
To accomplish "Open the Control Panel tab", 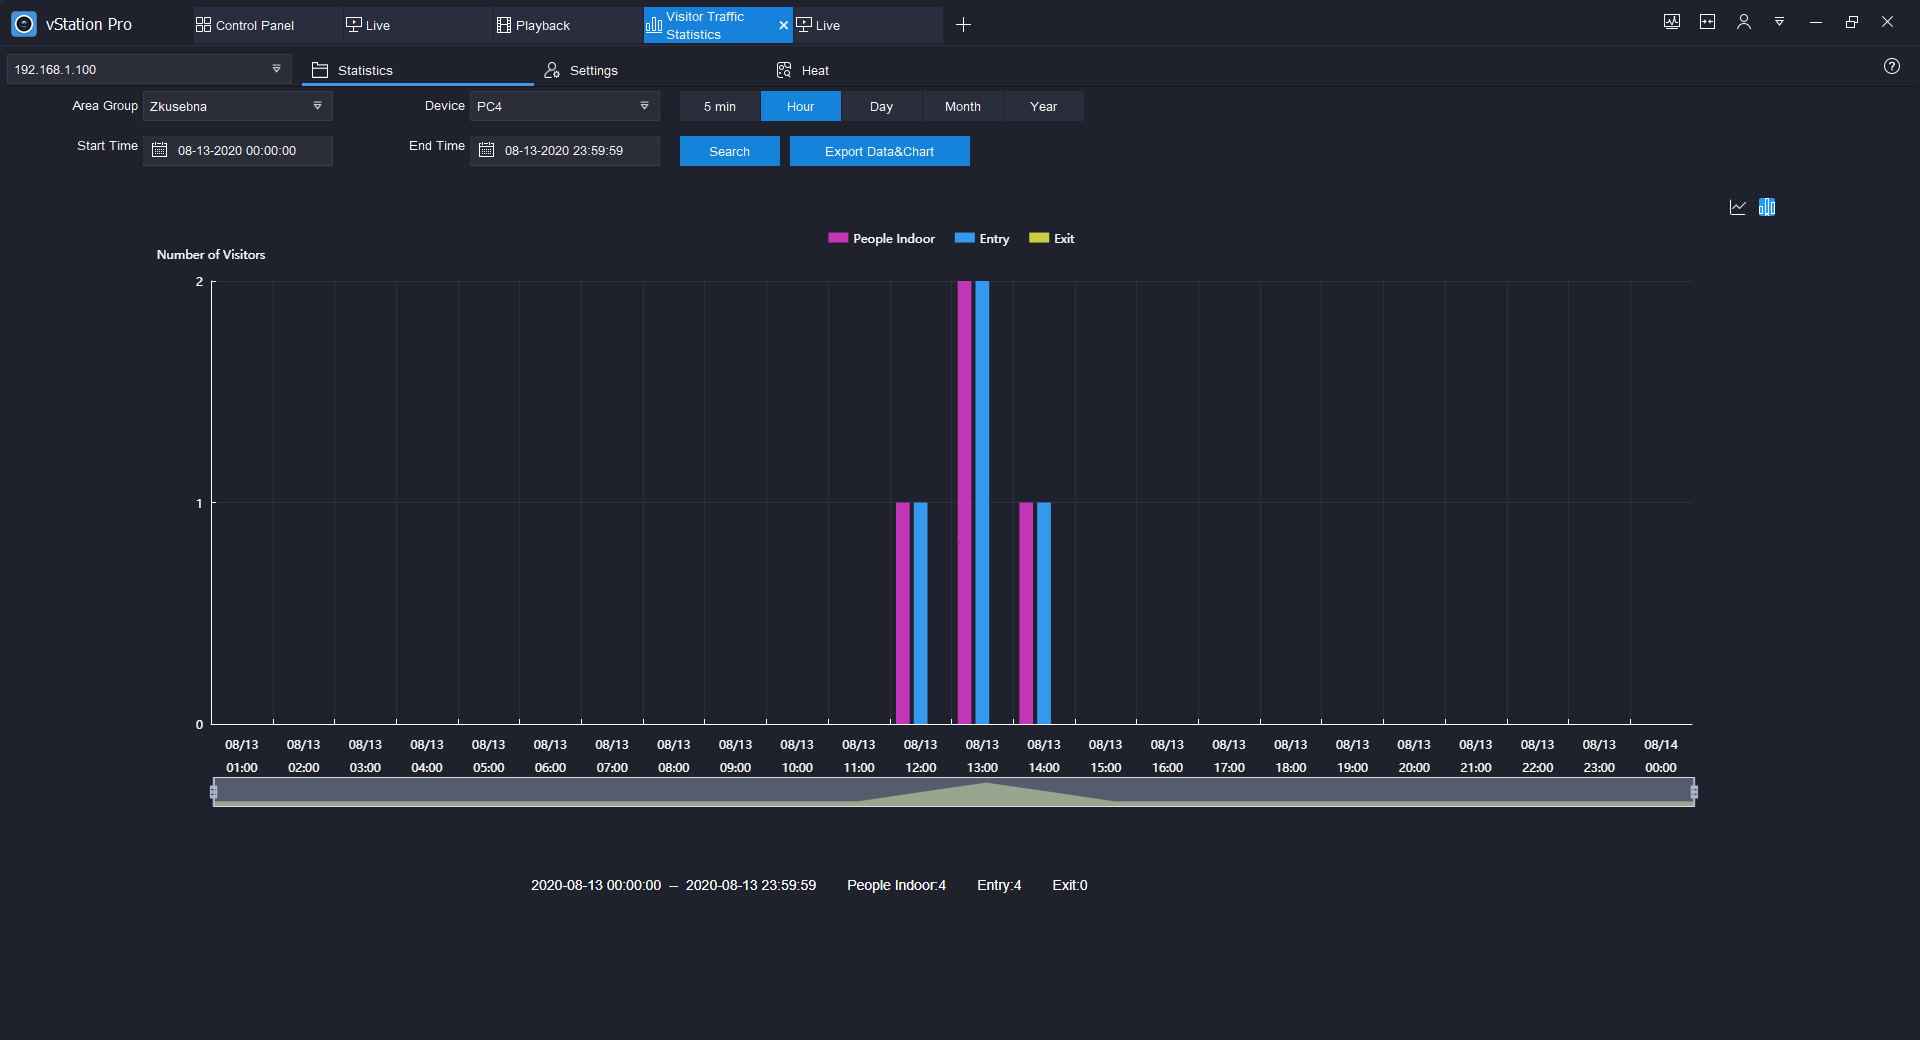I will (x=268, y=25).
